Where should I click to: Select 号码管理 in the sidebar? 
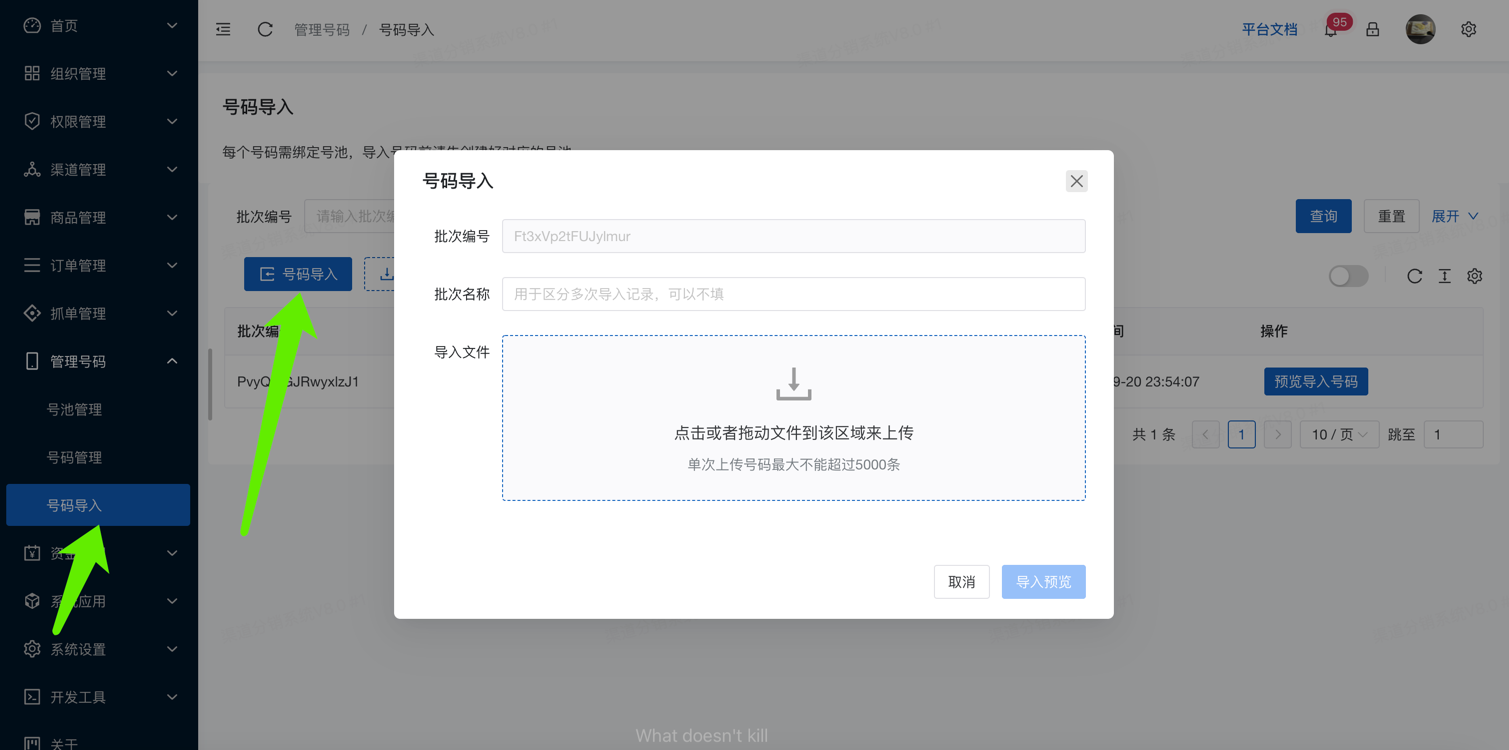pos(75,457)
